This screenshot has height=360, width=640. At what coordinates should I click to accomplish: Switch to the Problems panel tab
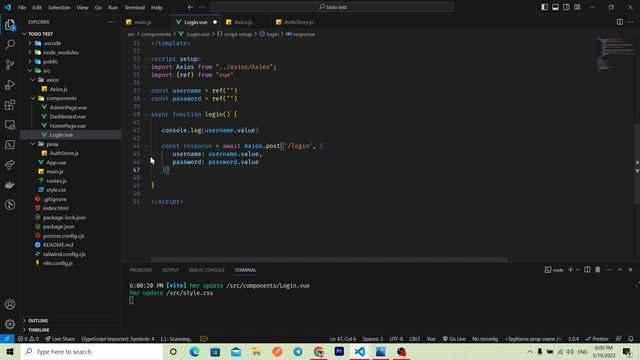pos(141,270)
